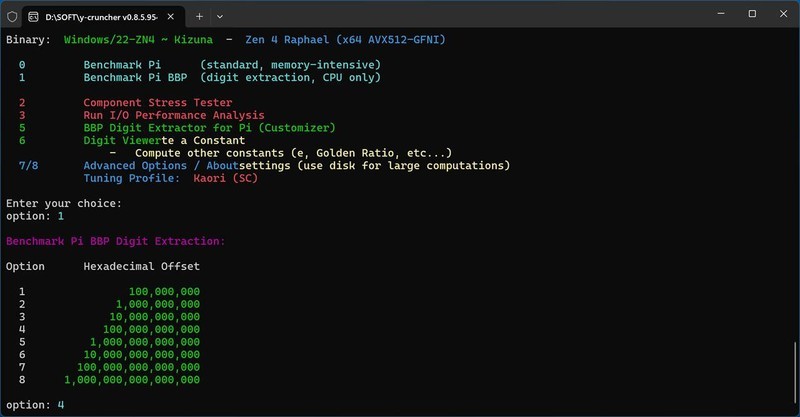This screenshot has width=800, height=417.
Task: Click 'Benchmark Pi (standard, memory-intensive)' line
Action: [232, 65]
